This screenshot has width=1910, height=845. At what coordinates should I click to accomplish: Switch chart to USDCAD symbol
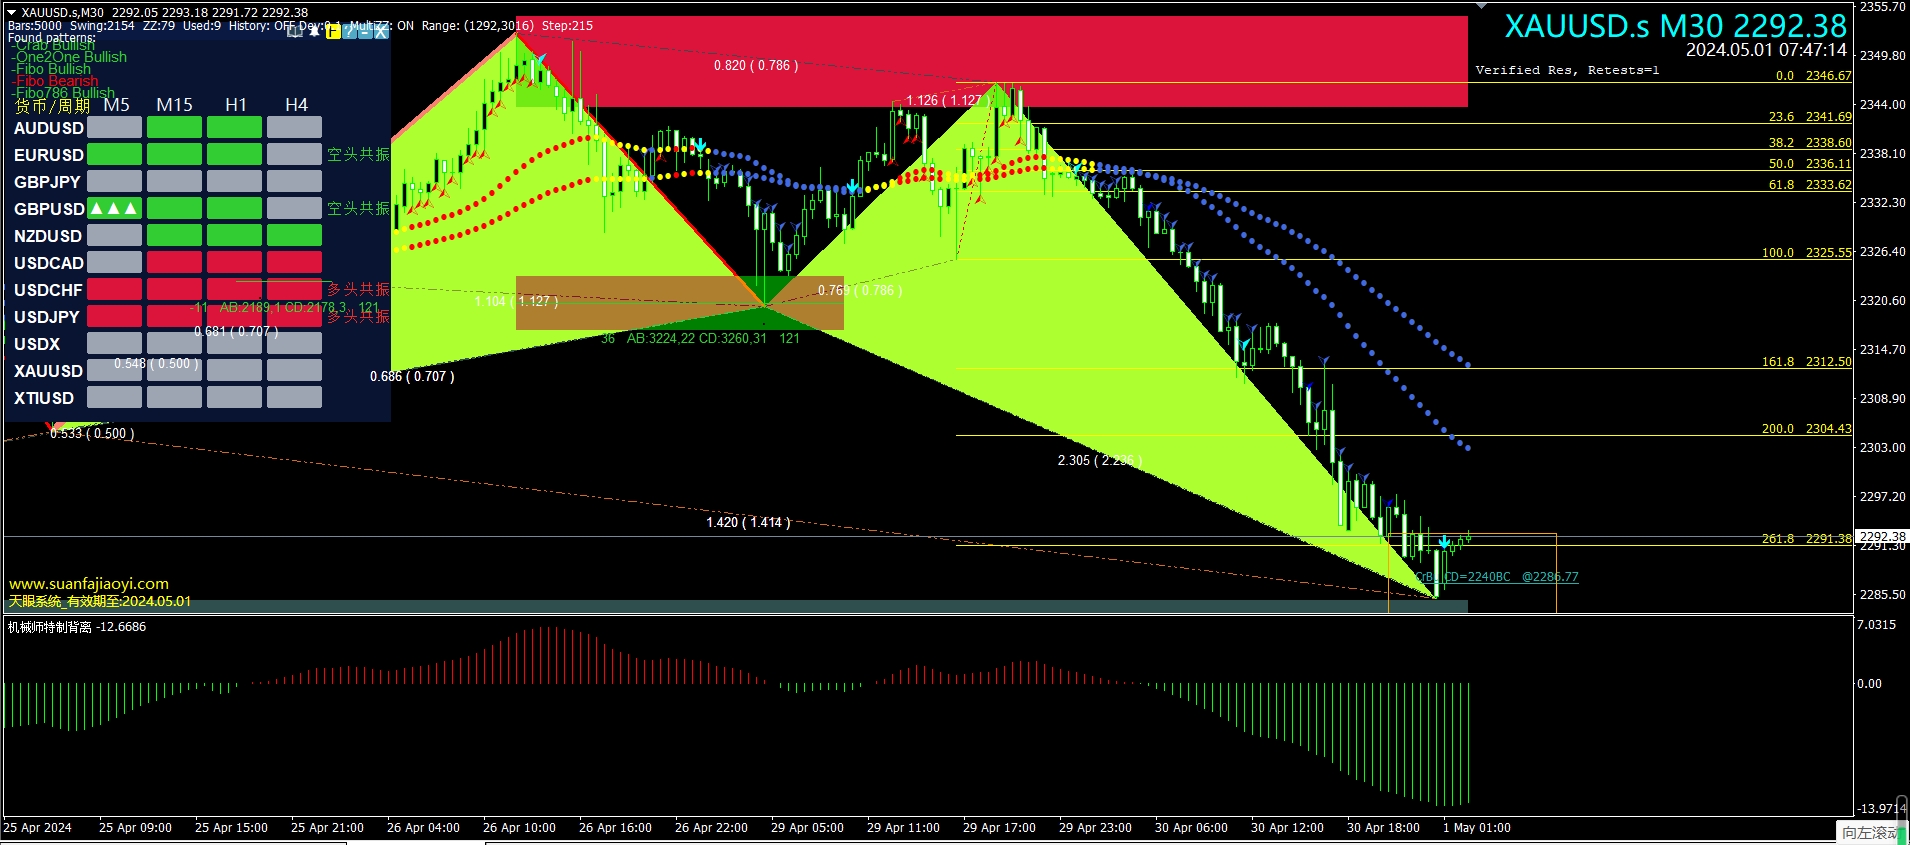click(x=49, y=263)
